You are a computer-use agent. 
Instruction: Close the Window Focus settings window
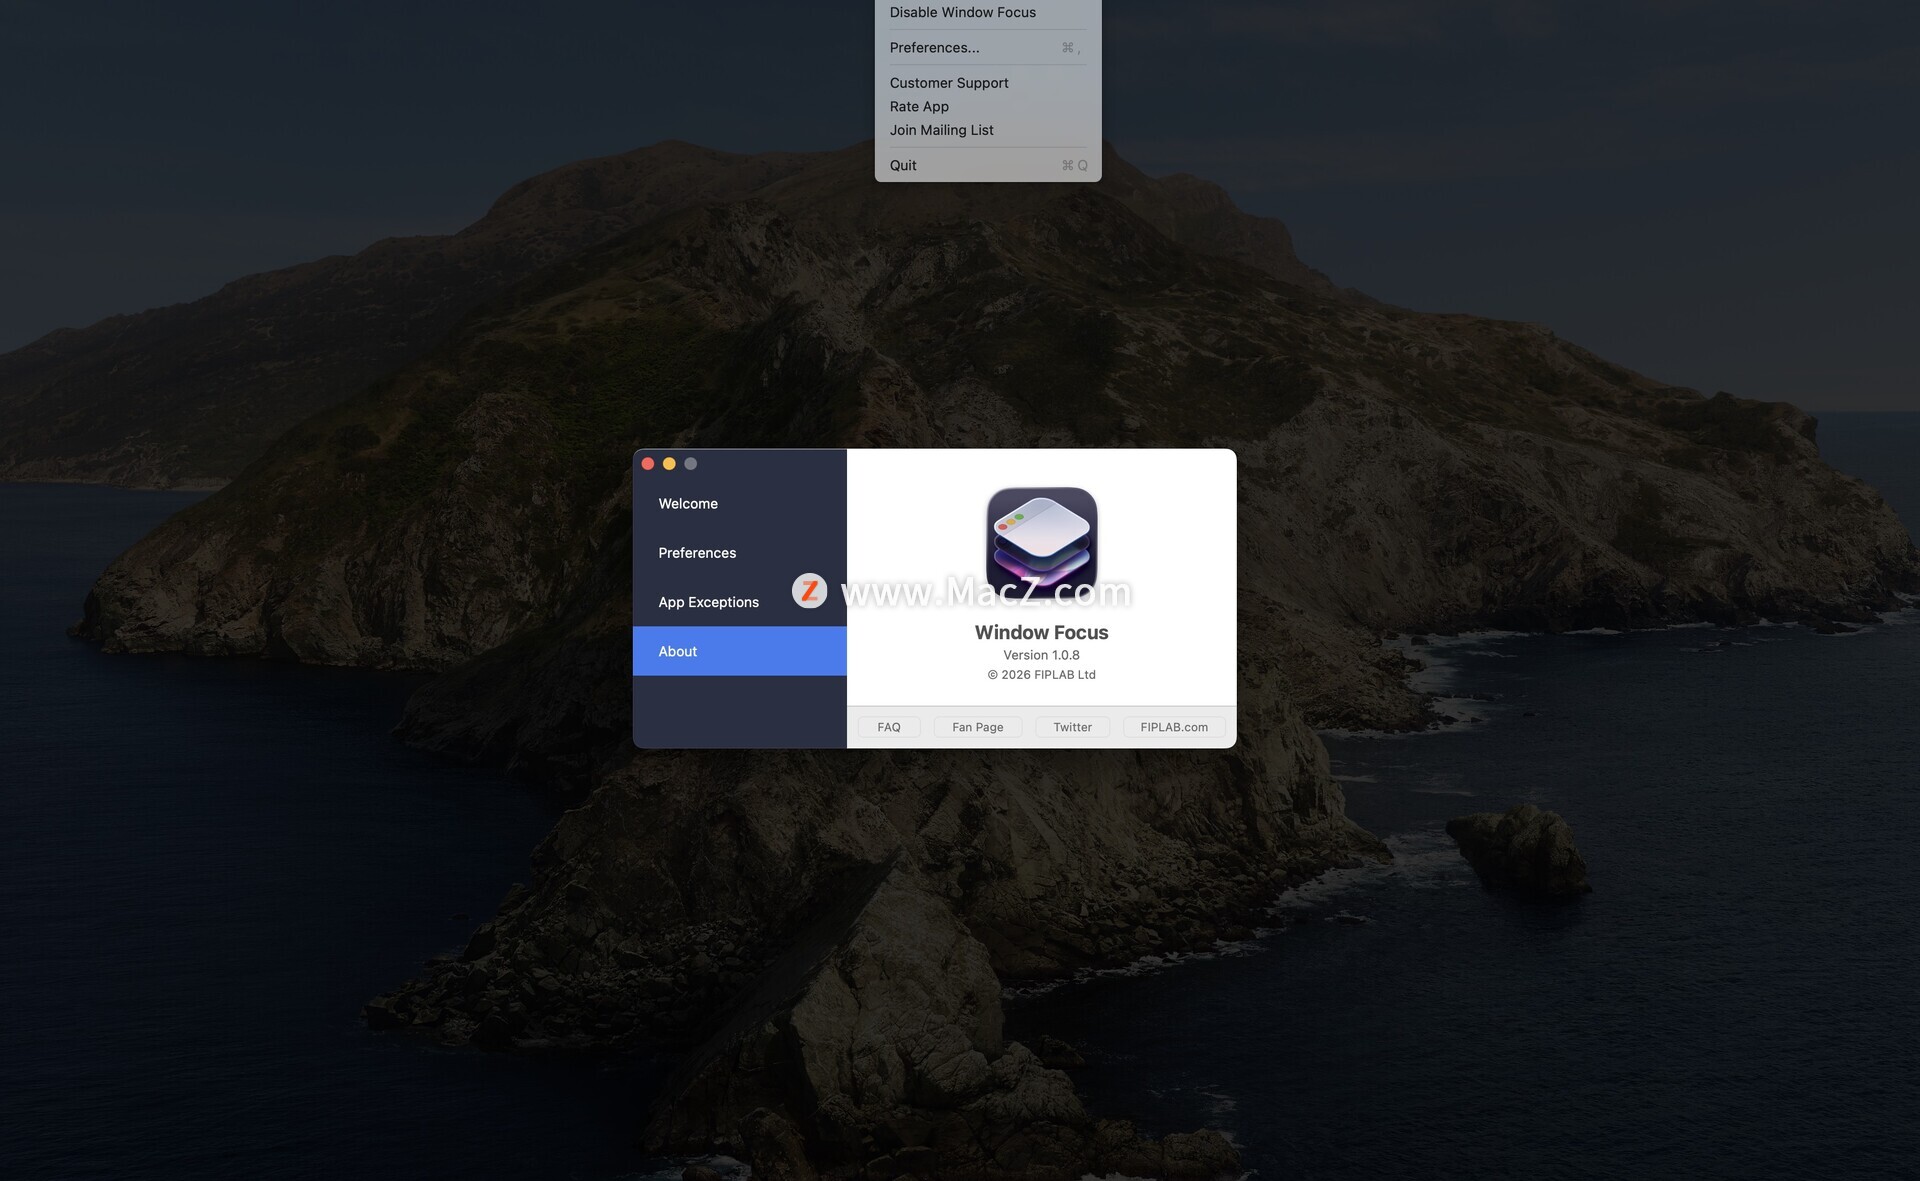coord(648,464)
